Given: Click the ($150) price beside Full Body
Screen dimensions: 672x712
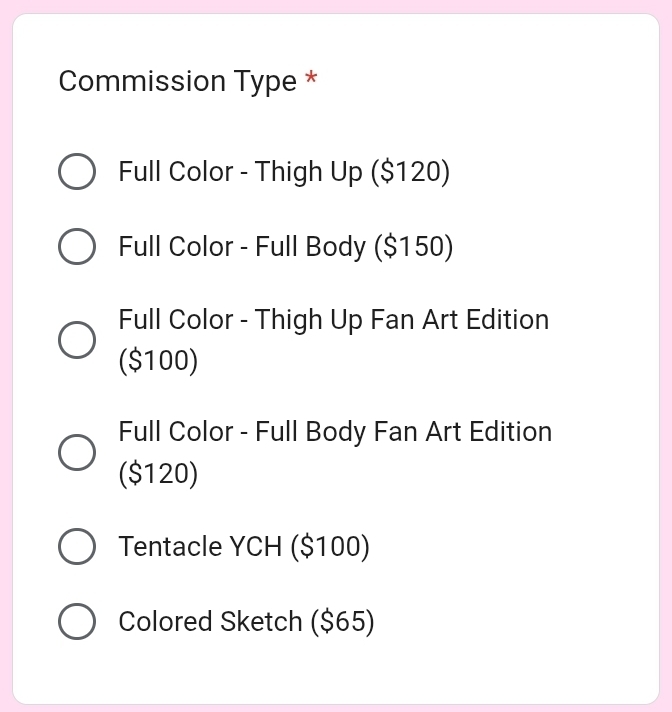Looking at the screenshot, I should coord(413,246).
